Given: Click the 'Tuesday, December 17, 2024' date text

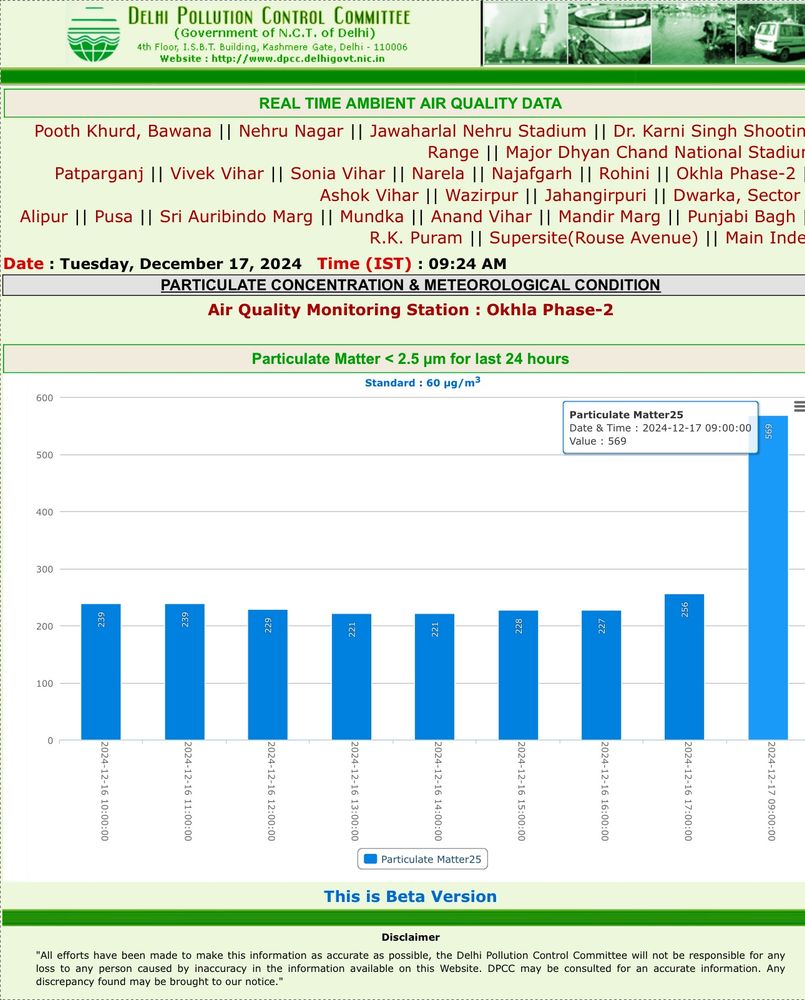Looking at the screenshot, I should tap(181, 264).
